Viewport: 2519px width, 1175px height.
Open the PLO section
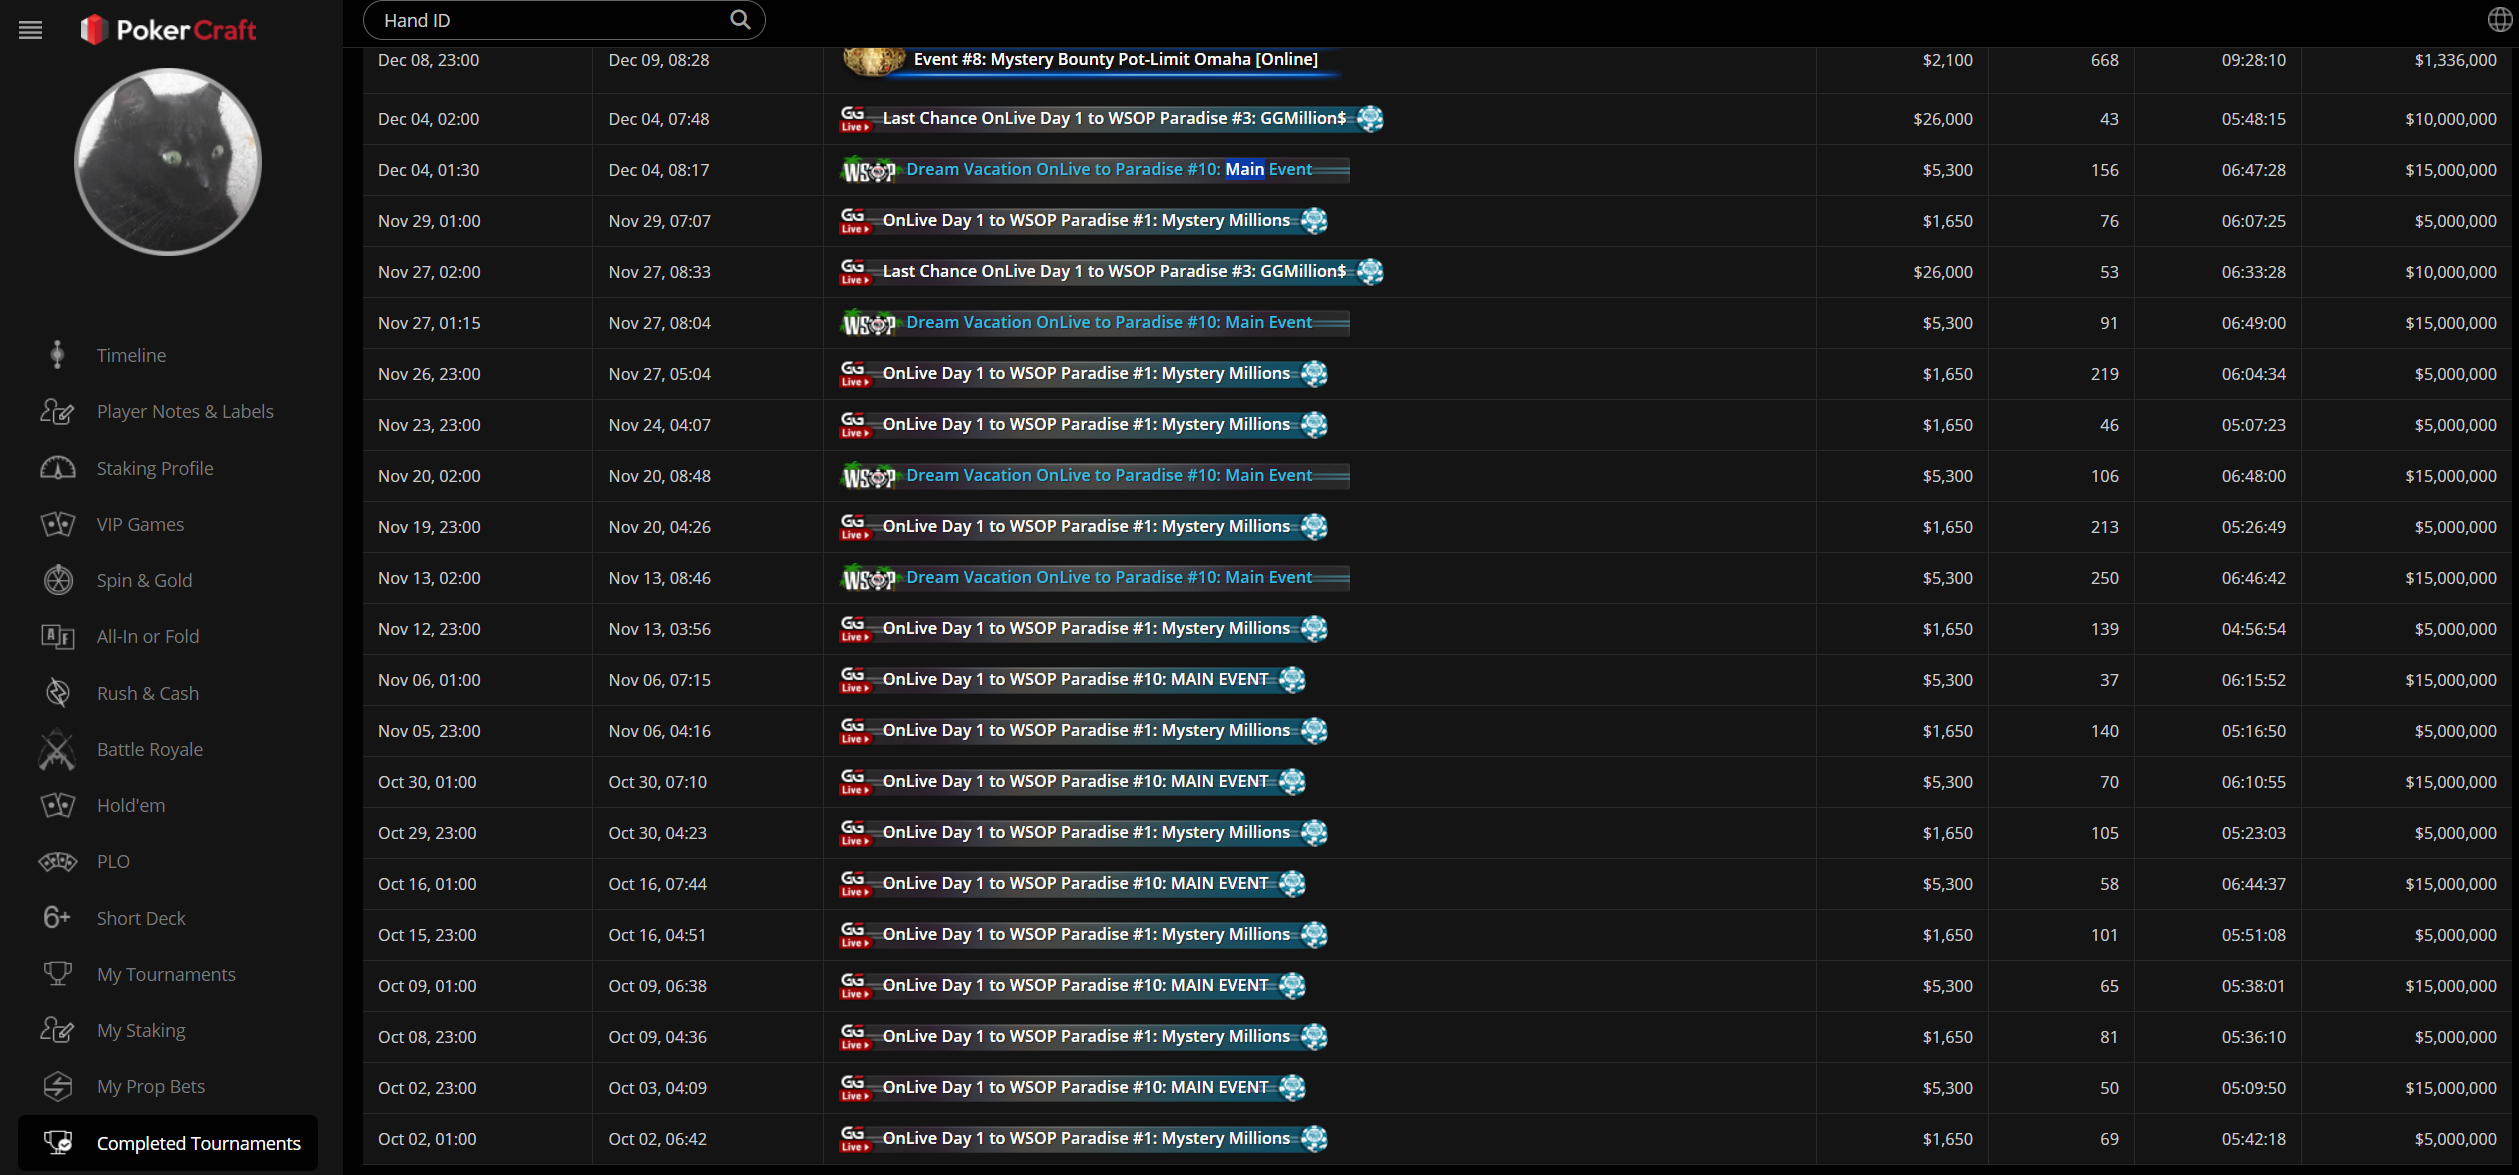click(113, 861)
